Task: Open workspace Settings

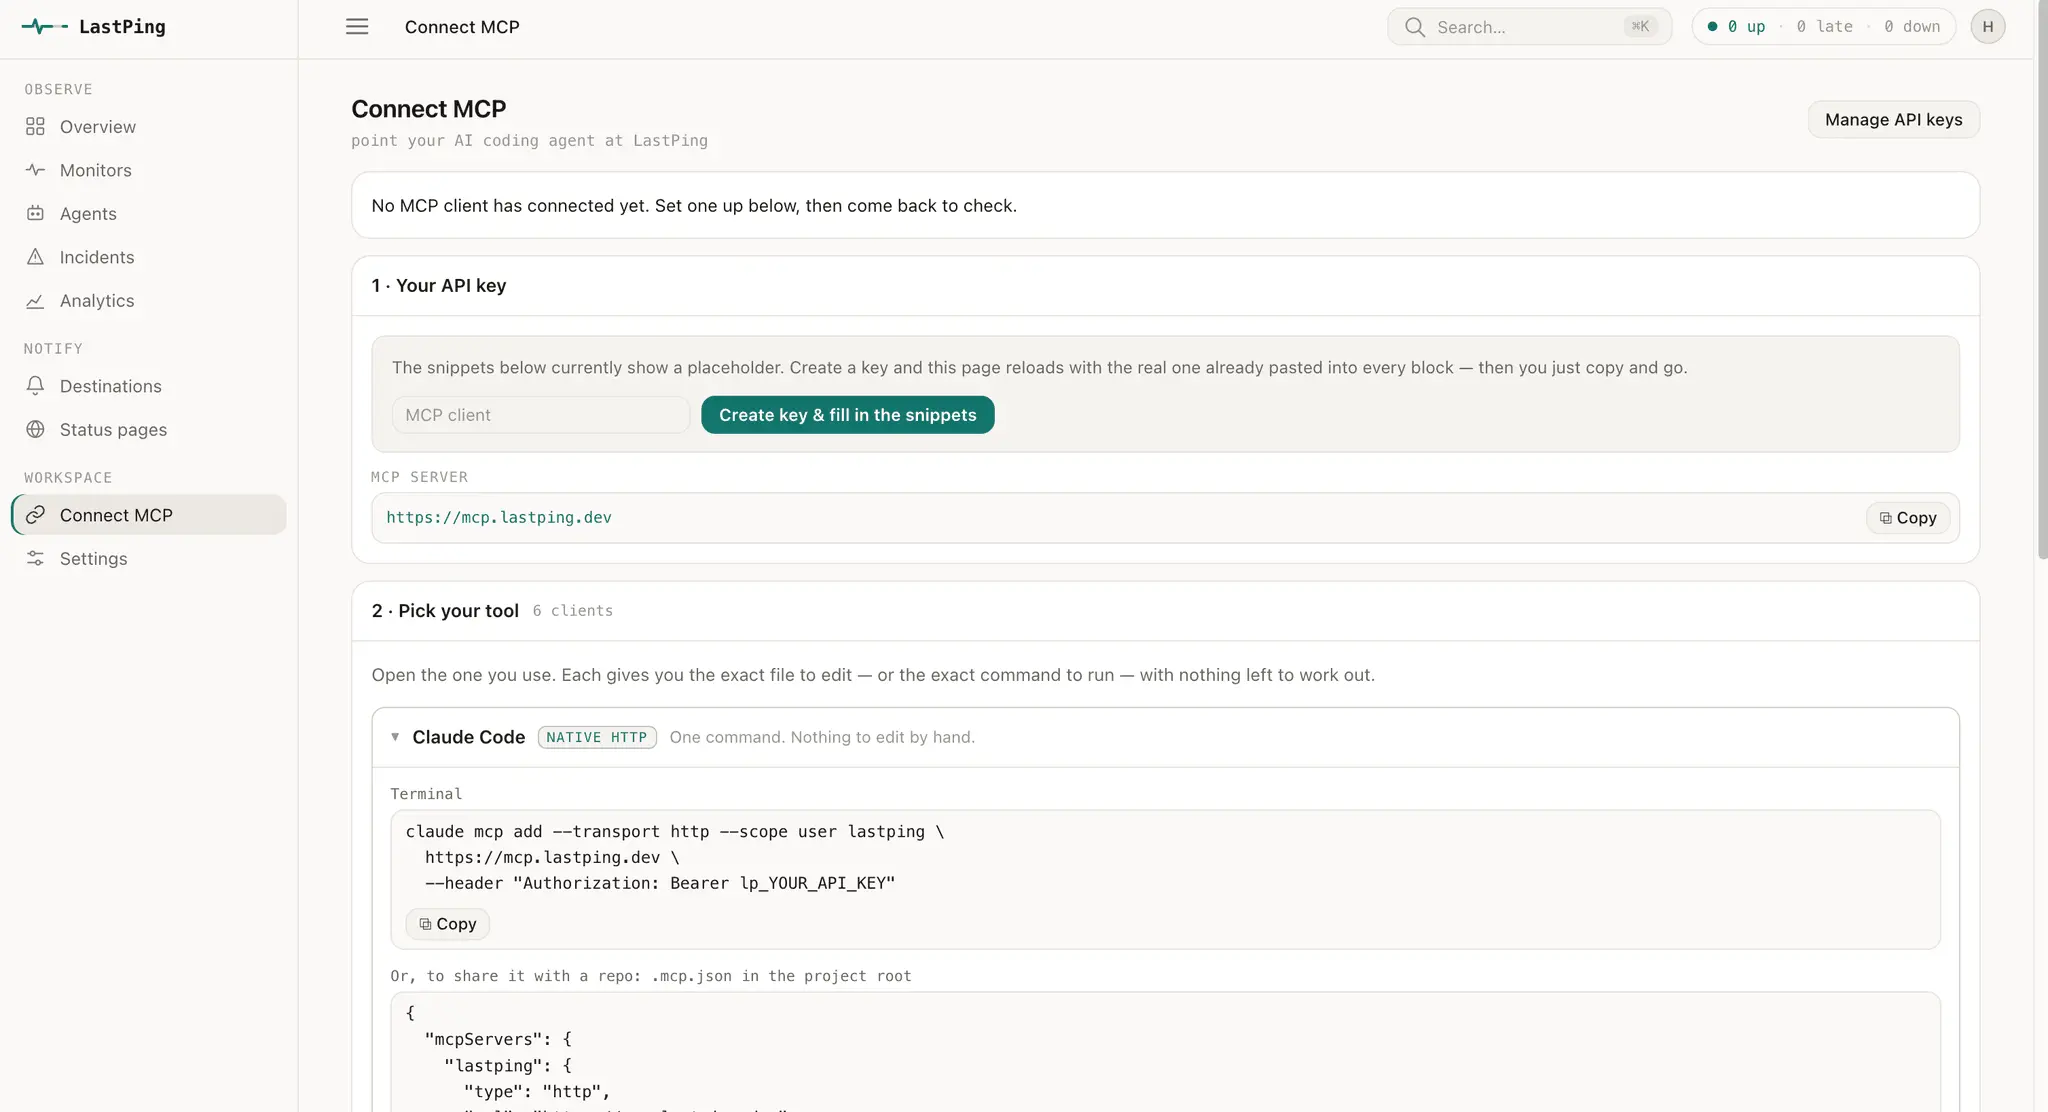Action: click(x=149, y=558)
